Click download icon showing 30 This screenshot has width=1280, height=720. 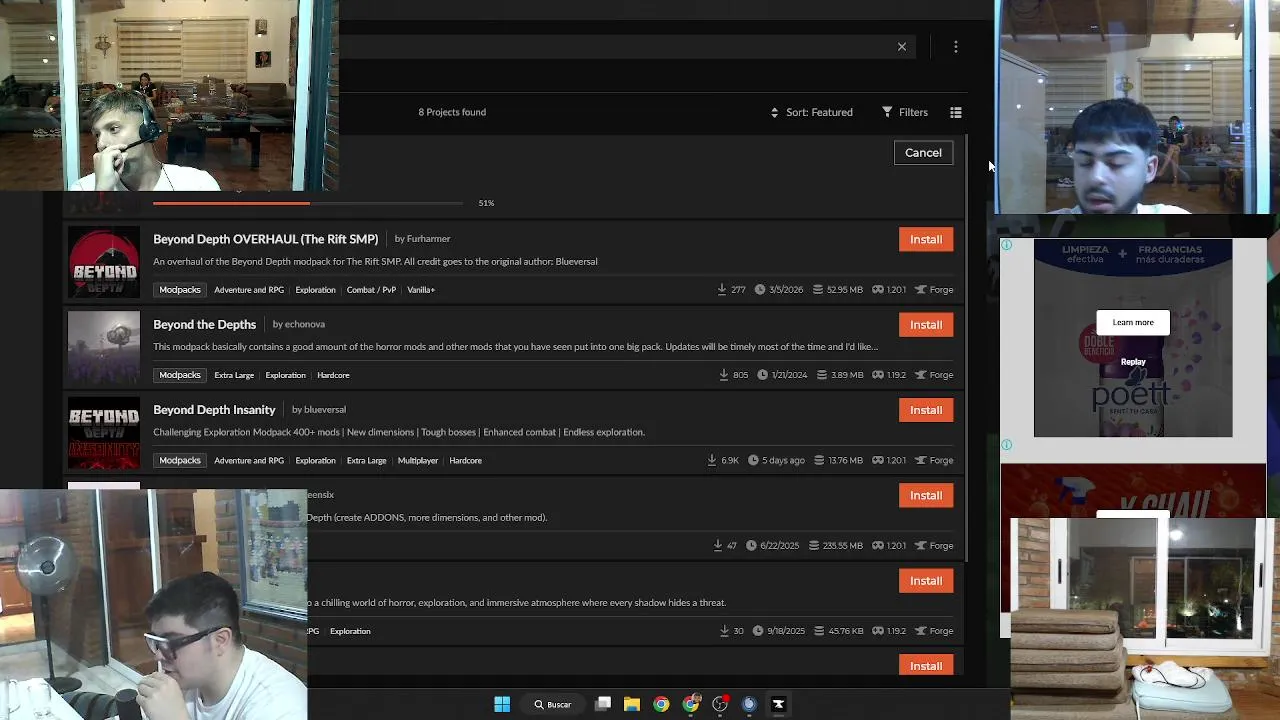pyautogui.click(x=724, y=631)
